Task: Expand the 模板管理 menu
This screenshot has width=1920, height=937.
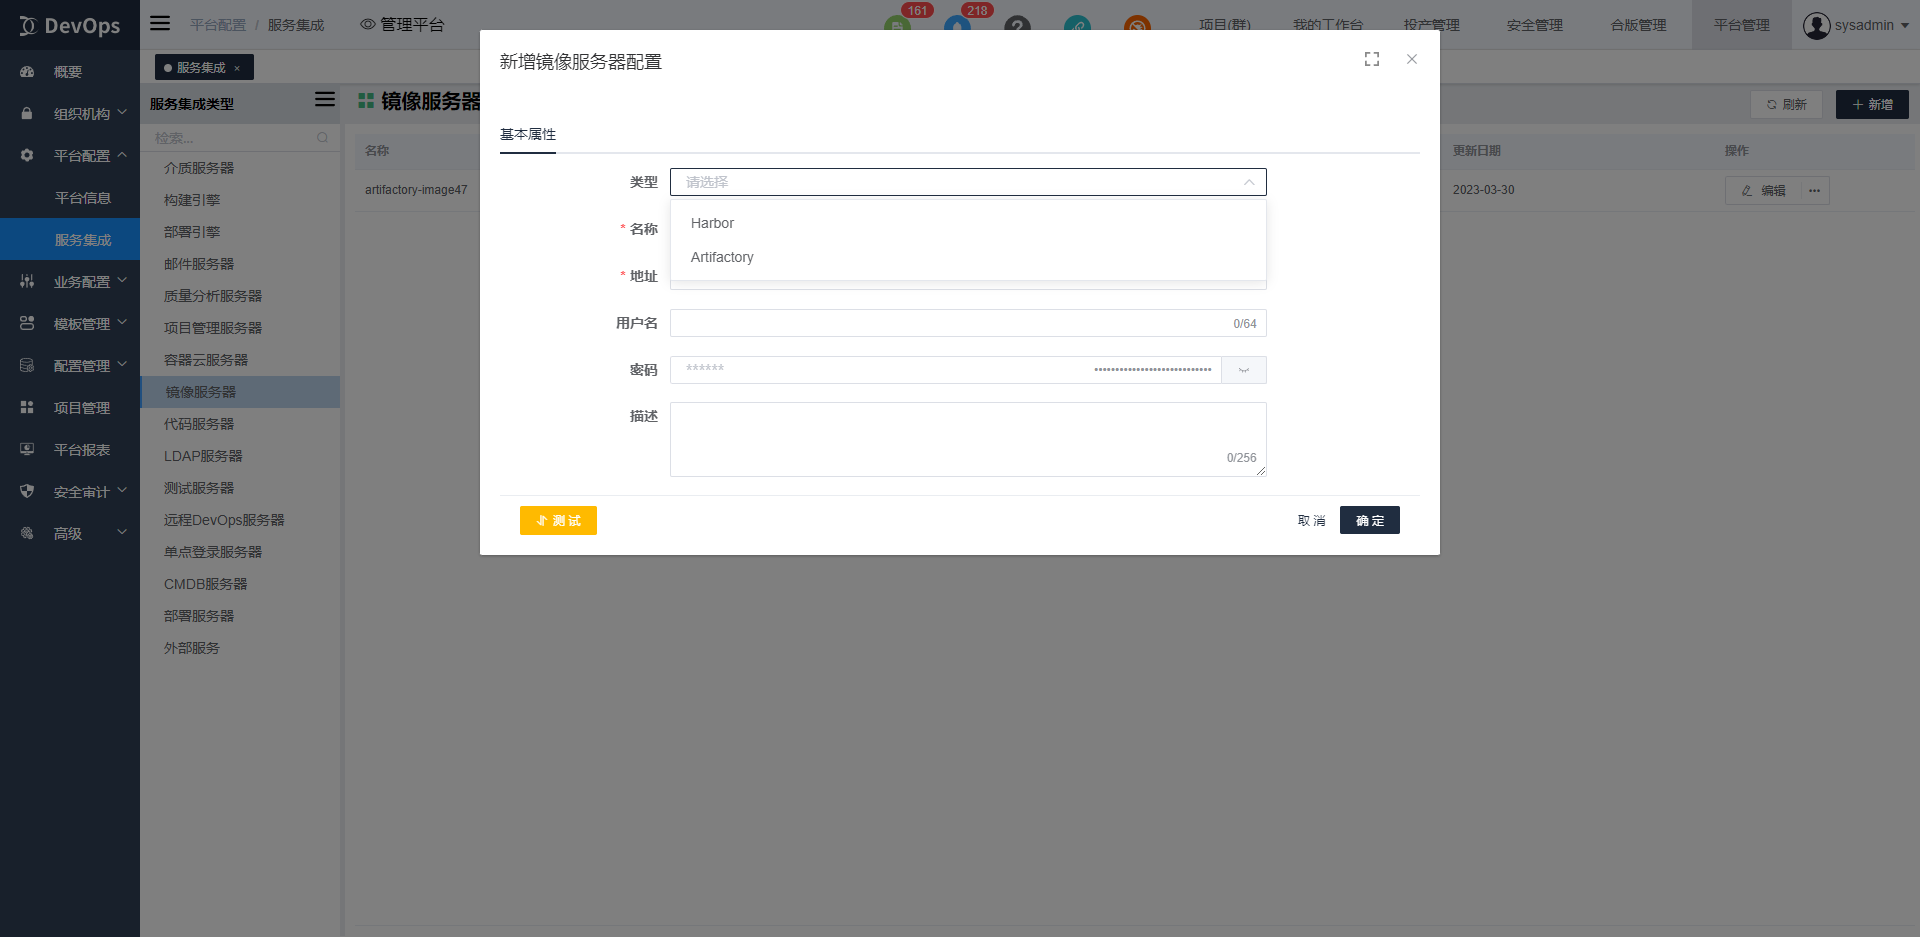Action: pos(122,323)
